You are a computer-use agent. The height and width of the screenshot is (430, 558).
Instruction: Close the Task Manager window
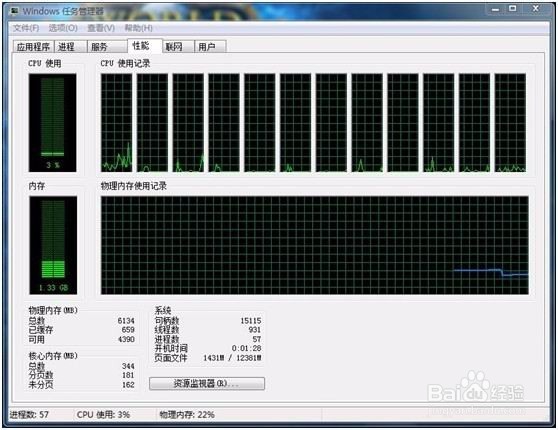536,9
